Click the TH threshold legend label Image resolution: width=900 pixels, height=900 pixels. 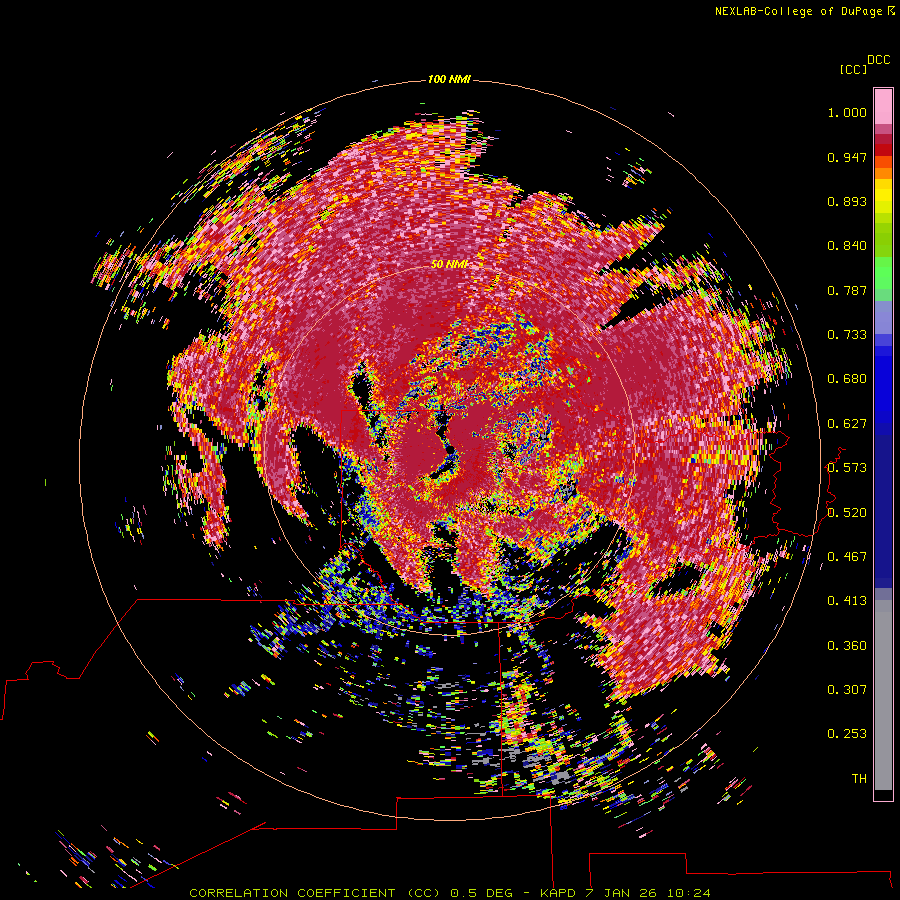coord(859,779)
